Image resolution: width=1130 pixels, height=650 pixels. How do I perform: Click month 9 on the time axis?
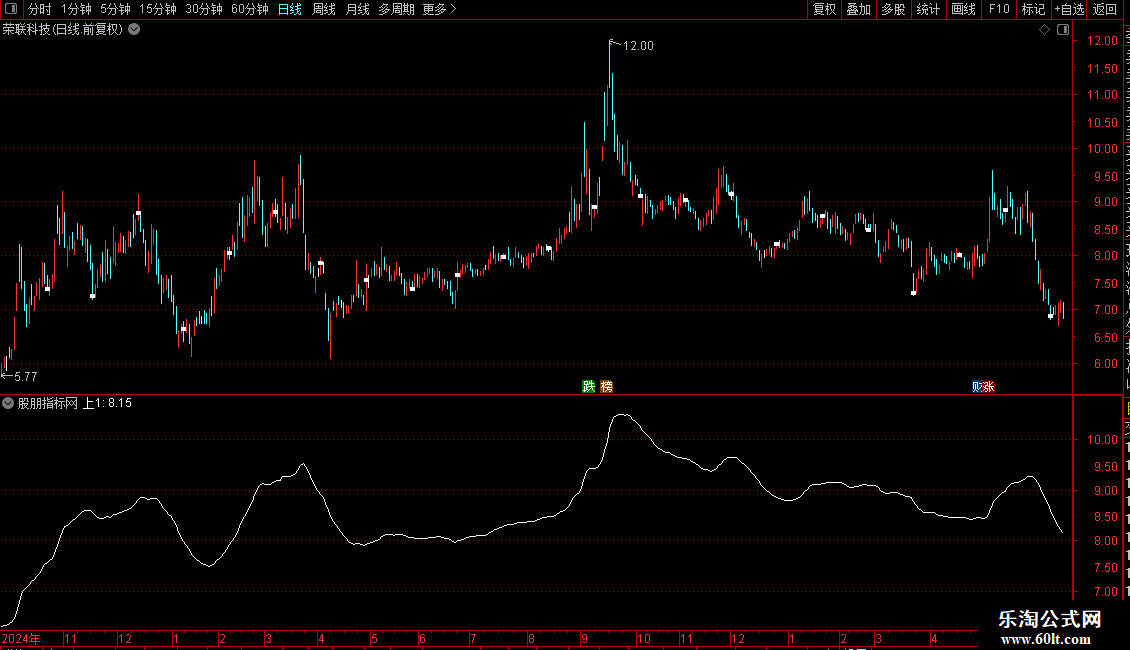(x=584, y=638)
